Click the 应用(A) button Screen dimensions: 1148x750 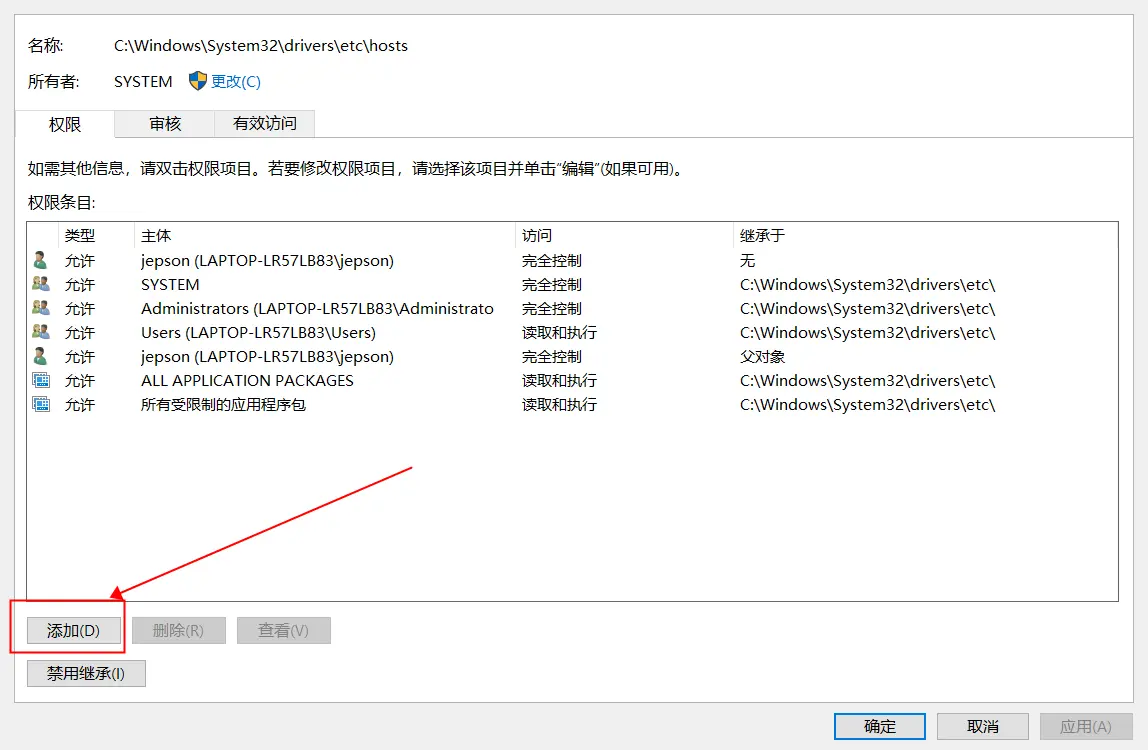pos(1086,726)
